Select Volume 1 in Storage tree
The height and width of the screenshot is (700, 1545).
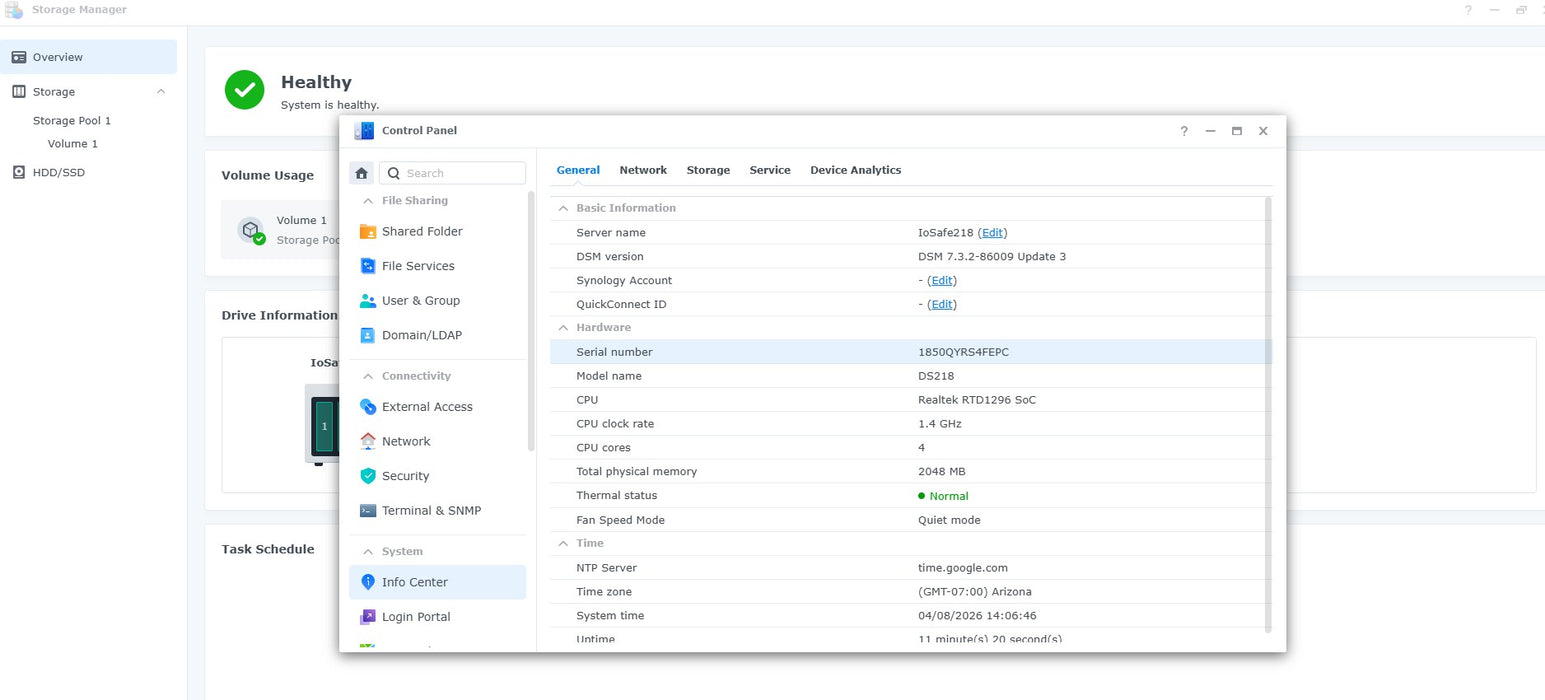pyautogui.click(x=73, y=144)
